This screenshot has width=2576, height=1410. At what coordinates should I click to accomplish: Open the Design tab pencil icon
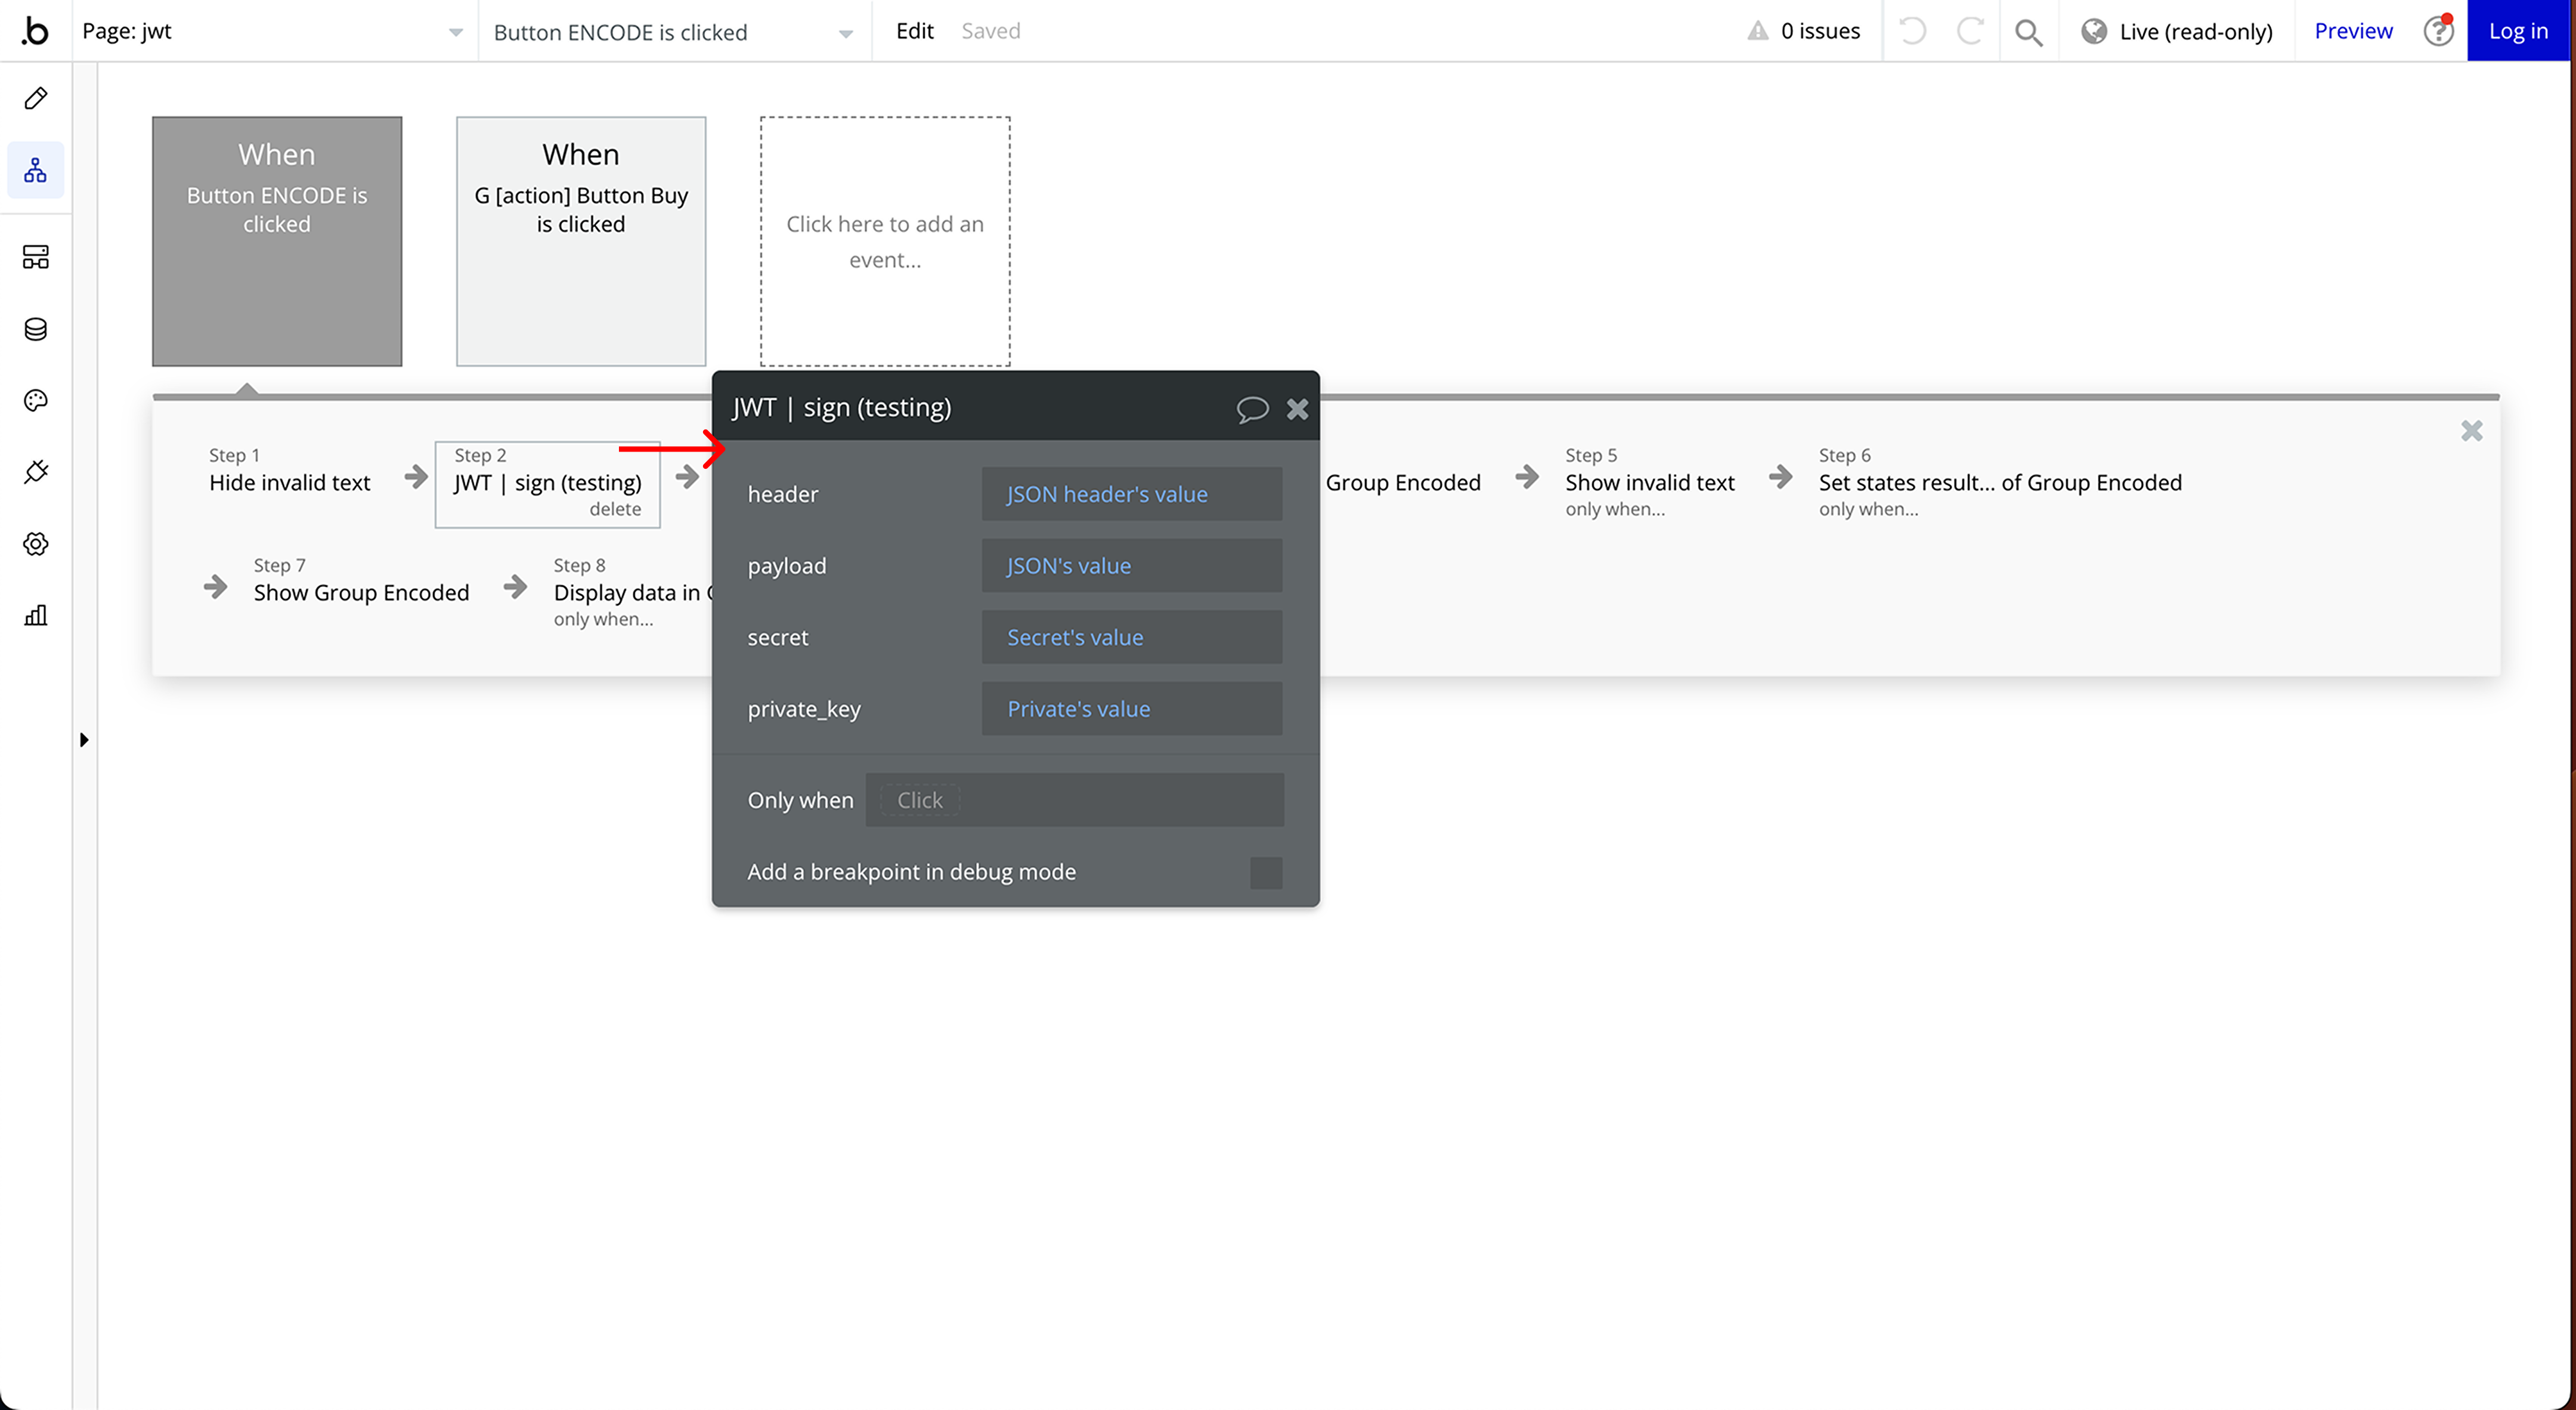[x=36, y=98]
